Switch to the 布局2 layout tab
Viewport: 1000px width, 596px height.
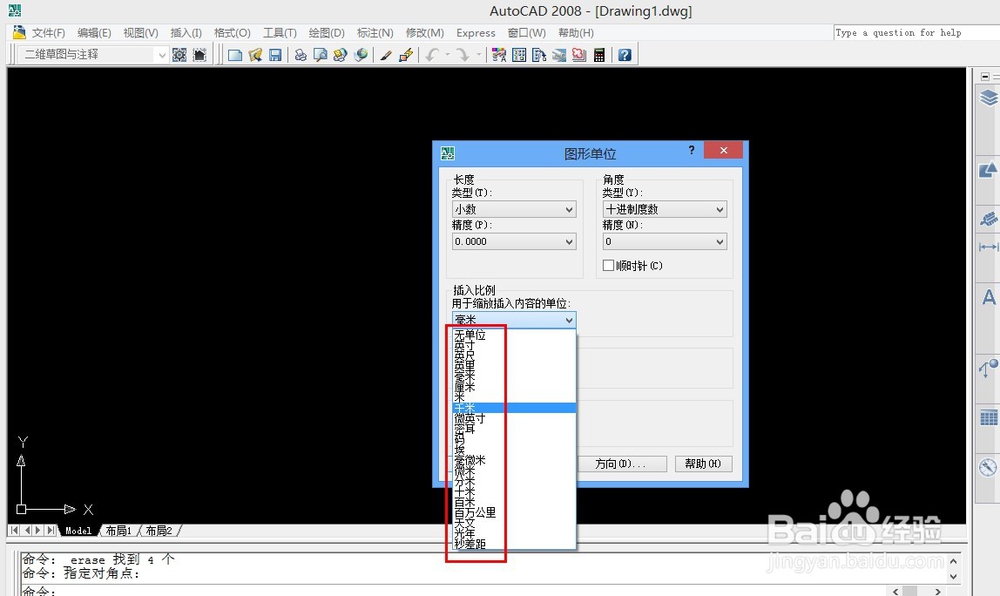click(159, 531)
